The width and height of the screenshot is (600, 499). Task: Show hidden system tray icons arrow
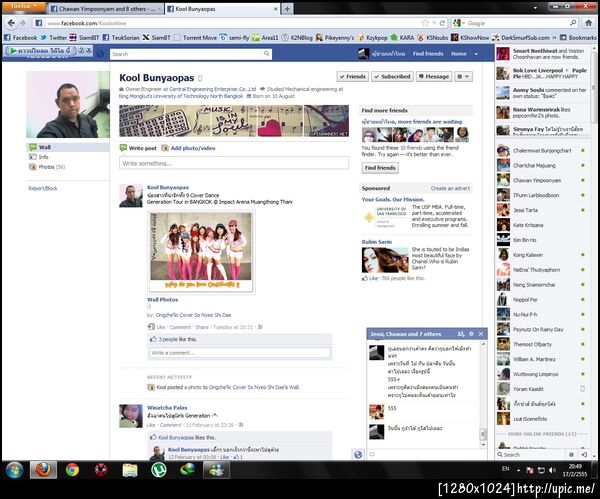[518, 470]
